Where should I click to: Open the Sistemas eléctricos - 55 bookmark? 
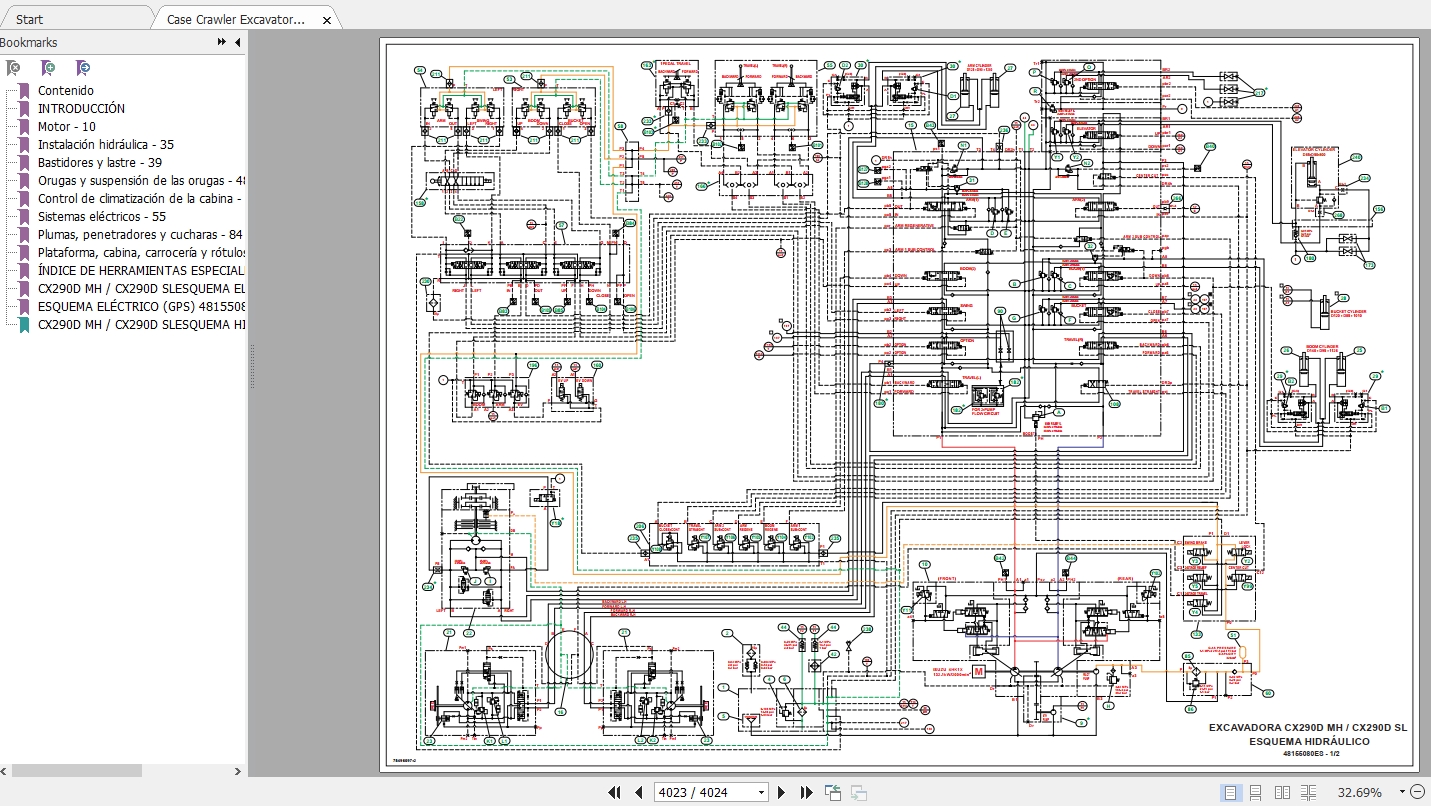102,216
